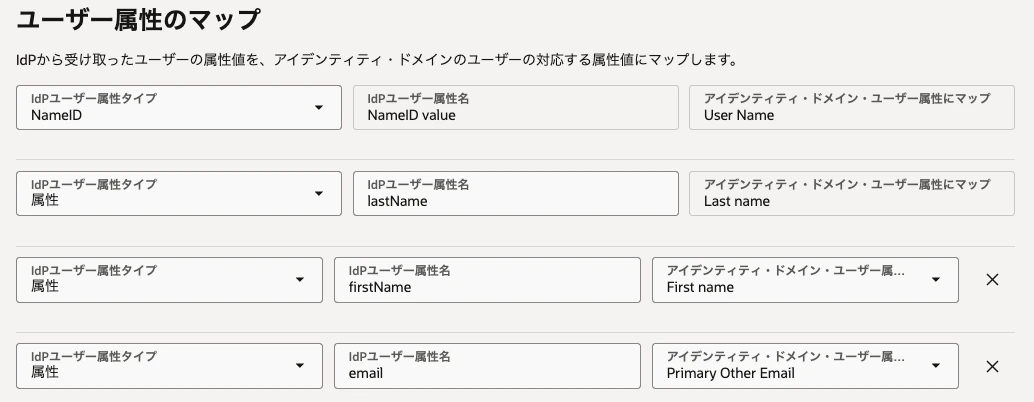Click the caret arrow on Primary Other Email
The image size is (1034, 402).
coord(936,366)
